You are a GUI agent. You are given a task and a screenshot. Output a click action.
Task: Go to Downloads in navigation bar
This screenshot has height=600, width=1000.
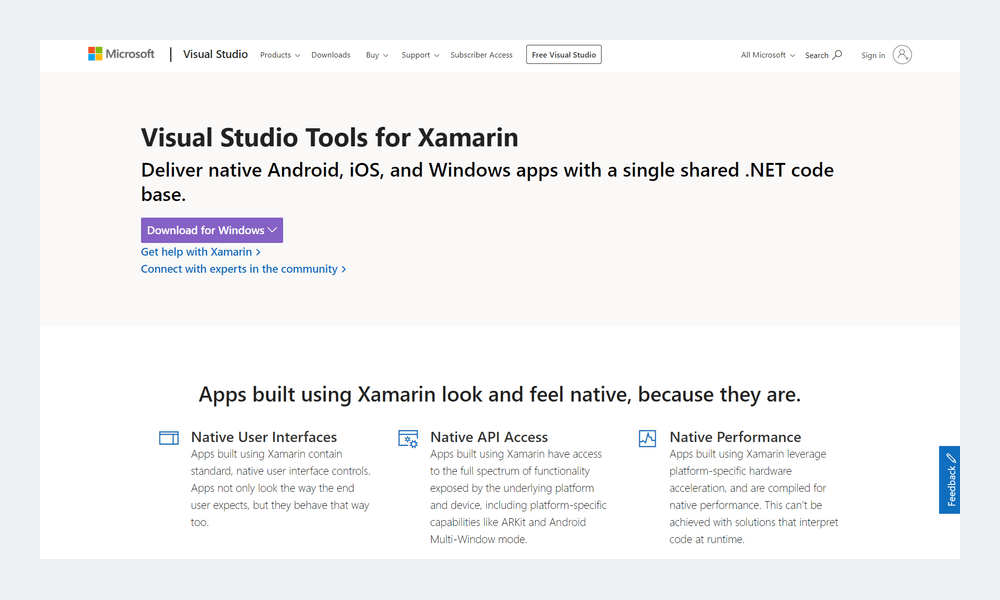coord(330,55)
